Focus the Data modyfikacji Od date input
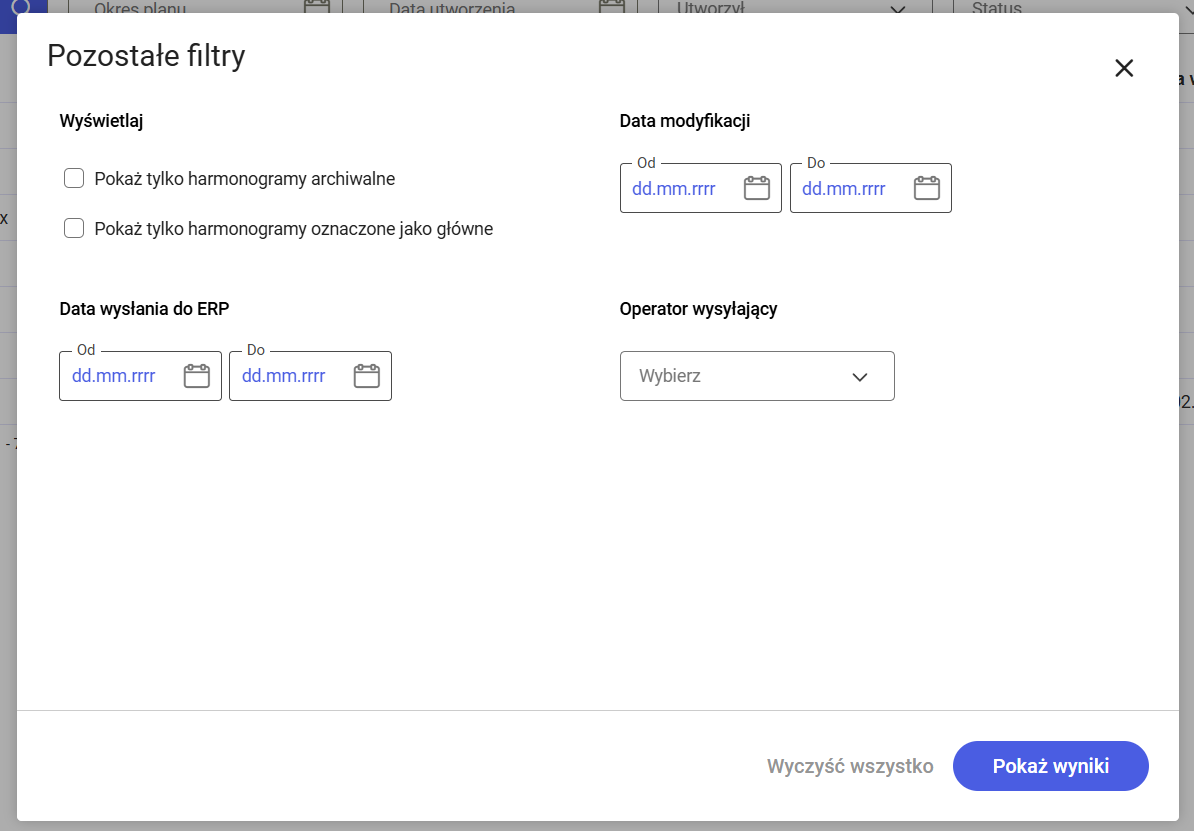 [673, 188]
